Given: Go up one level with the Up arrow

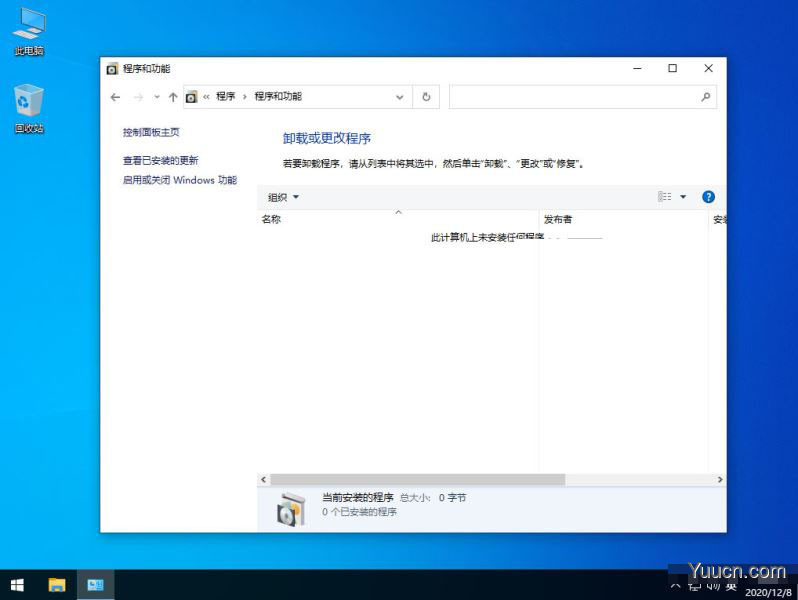Looking at the screenshot, I should pos(173,97).
